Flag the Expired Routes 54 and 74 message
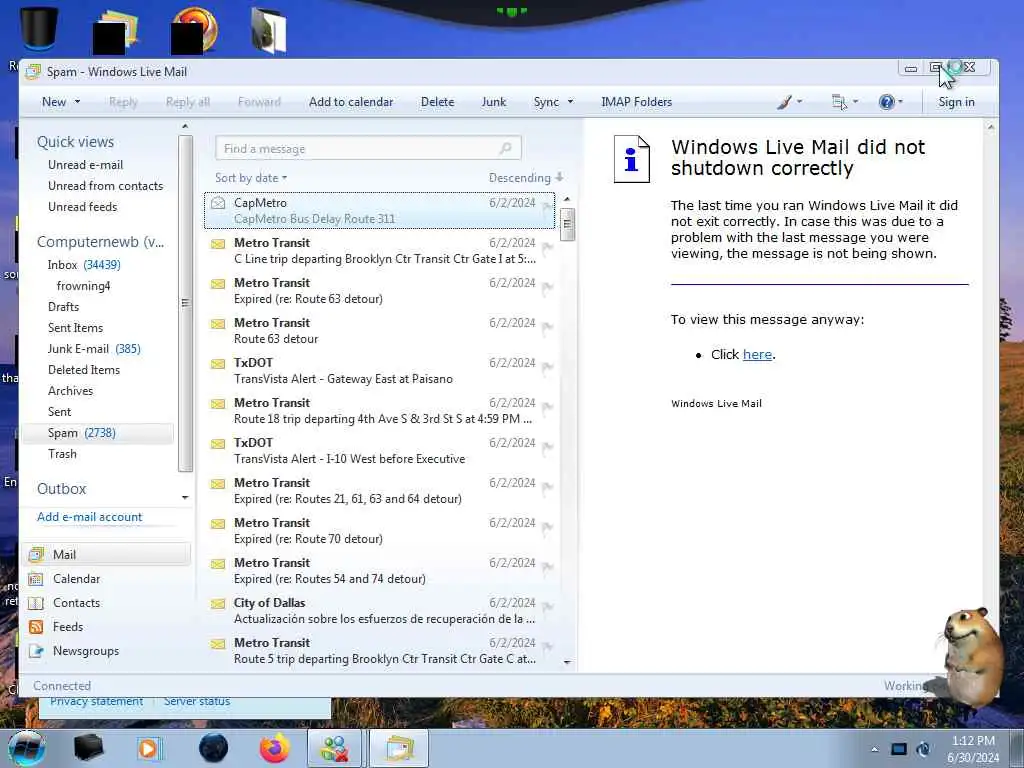1024x768 pixels. [547, 568]
